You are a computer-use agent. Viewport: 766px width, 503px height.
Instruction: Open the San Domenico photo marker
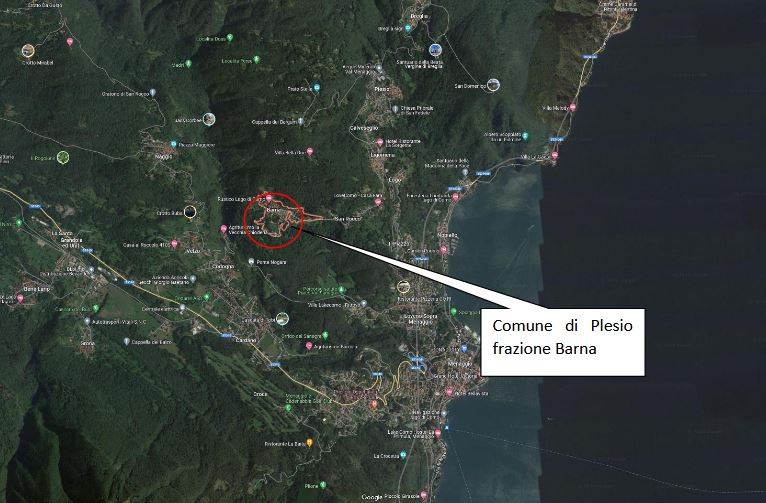pyautogui.click(x=493, y=85)
